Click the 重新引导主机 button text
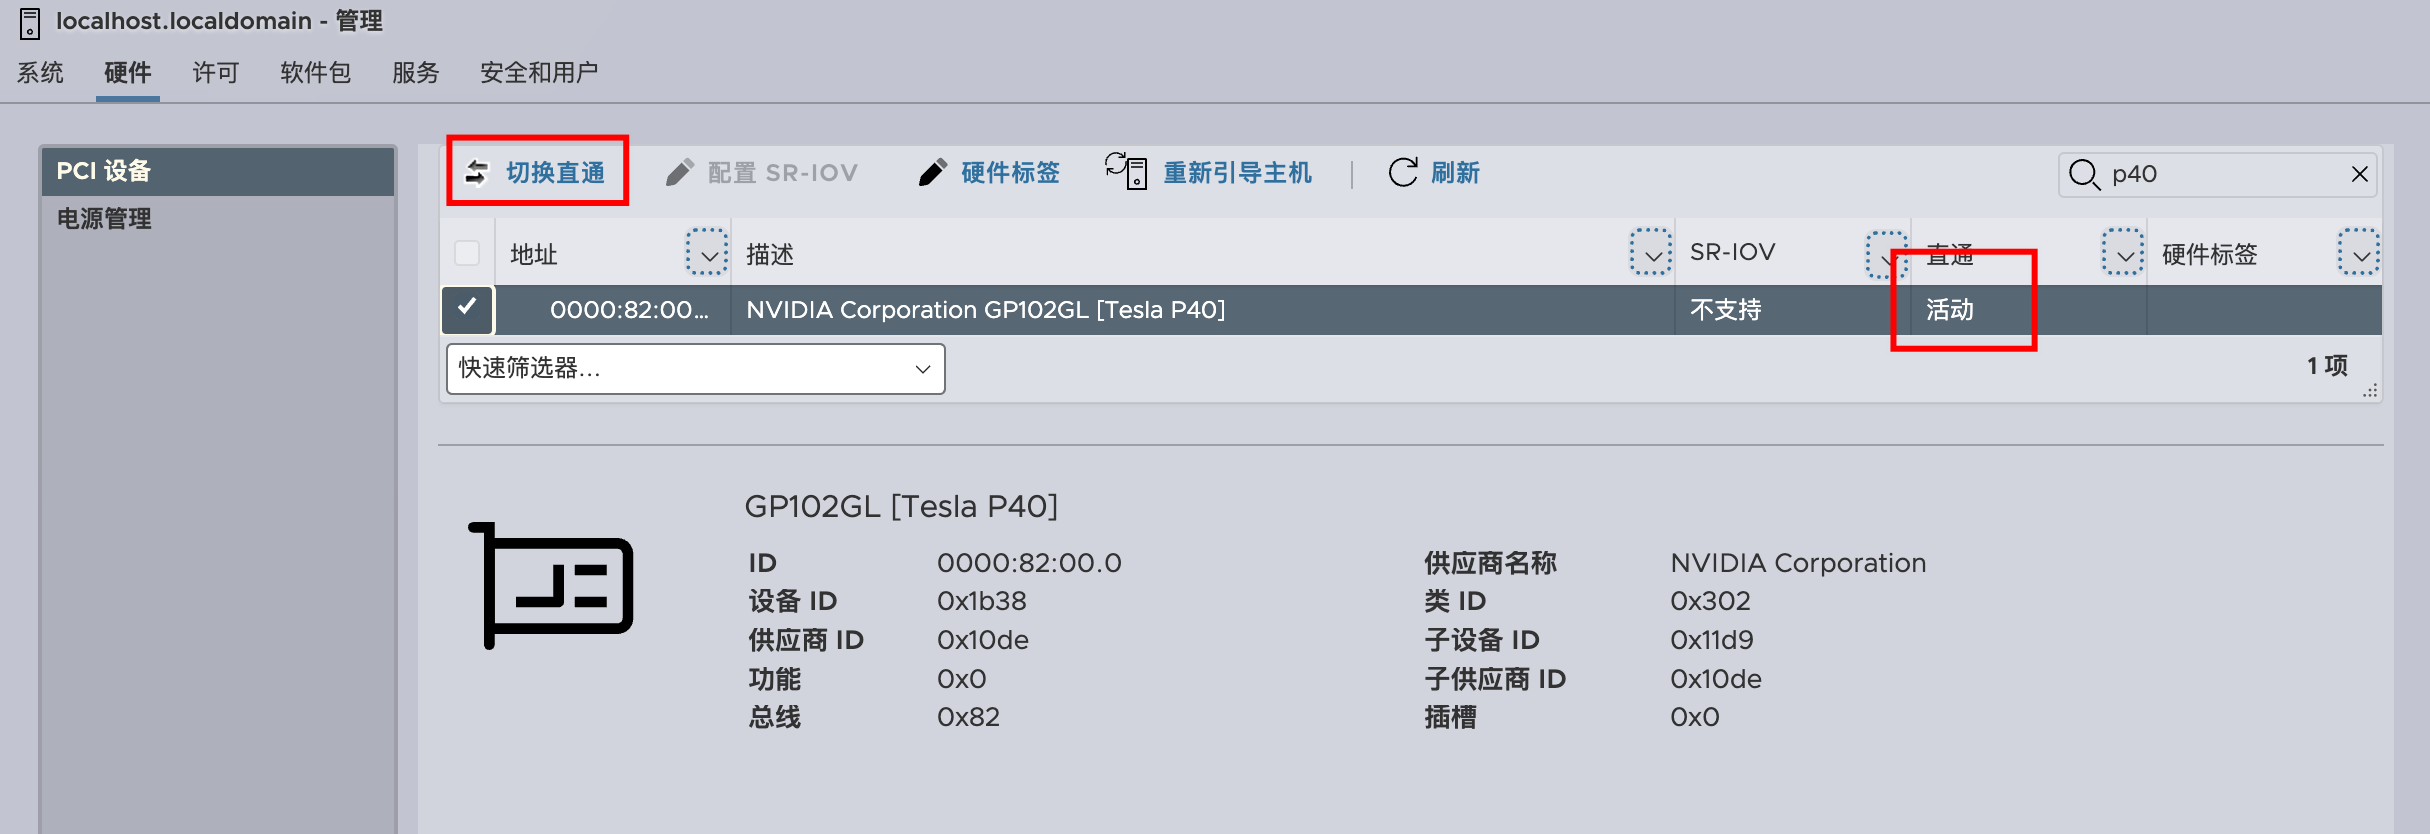The width and height of the screenshot is (2430, 834). (x=1237, y=173)
